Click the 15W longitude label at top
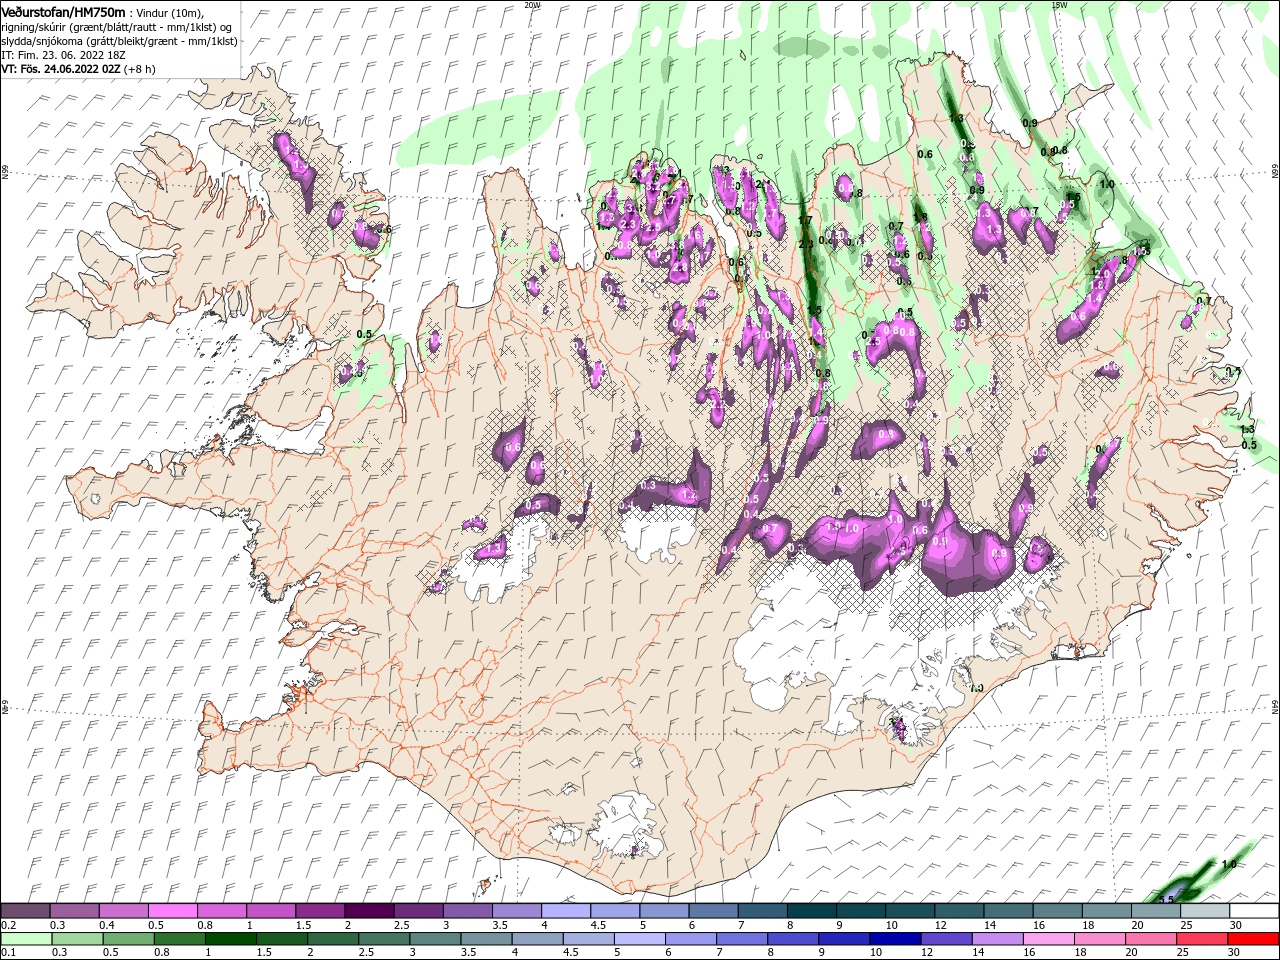 pos(1058,5)
